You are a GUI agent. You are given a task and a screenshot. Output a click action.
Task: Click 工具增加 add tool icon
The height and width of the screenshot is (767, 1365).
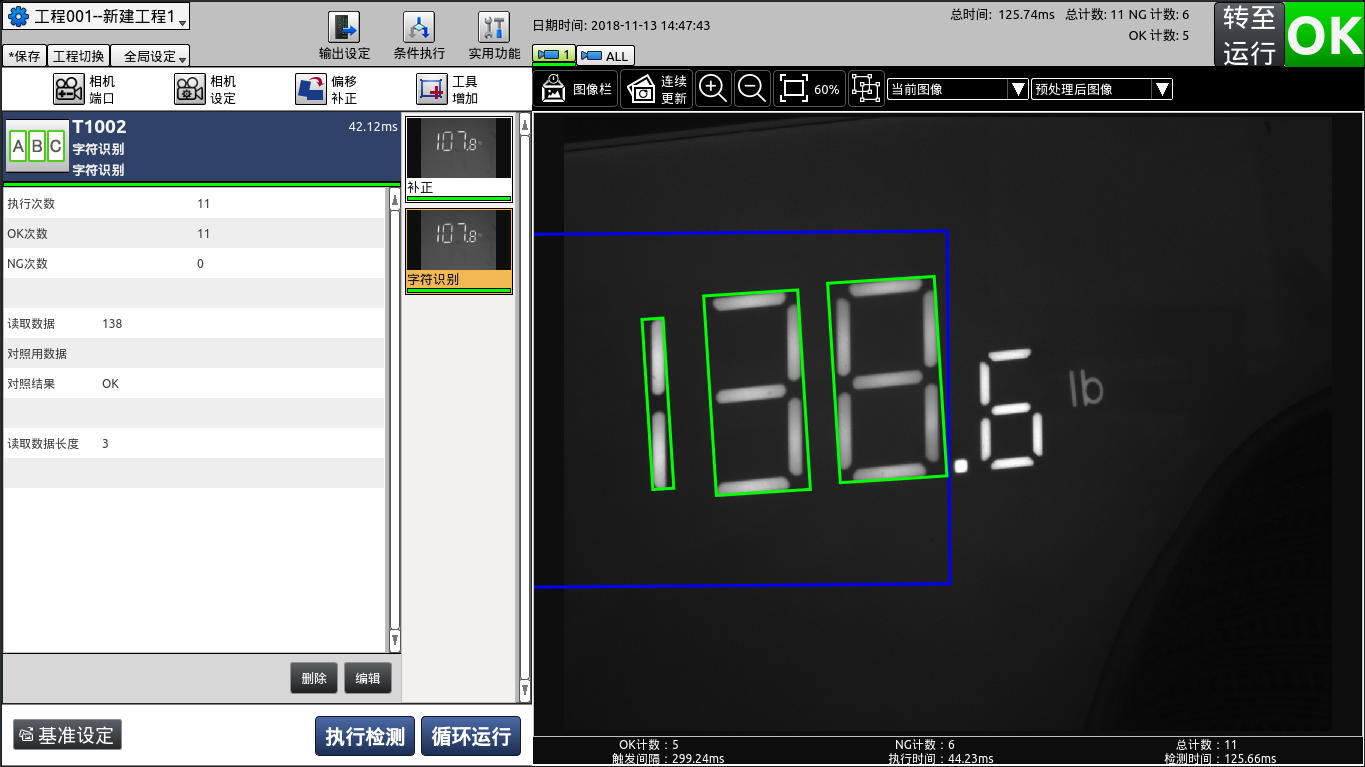pos(448,90)
